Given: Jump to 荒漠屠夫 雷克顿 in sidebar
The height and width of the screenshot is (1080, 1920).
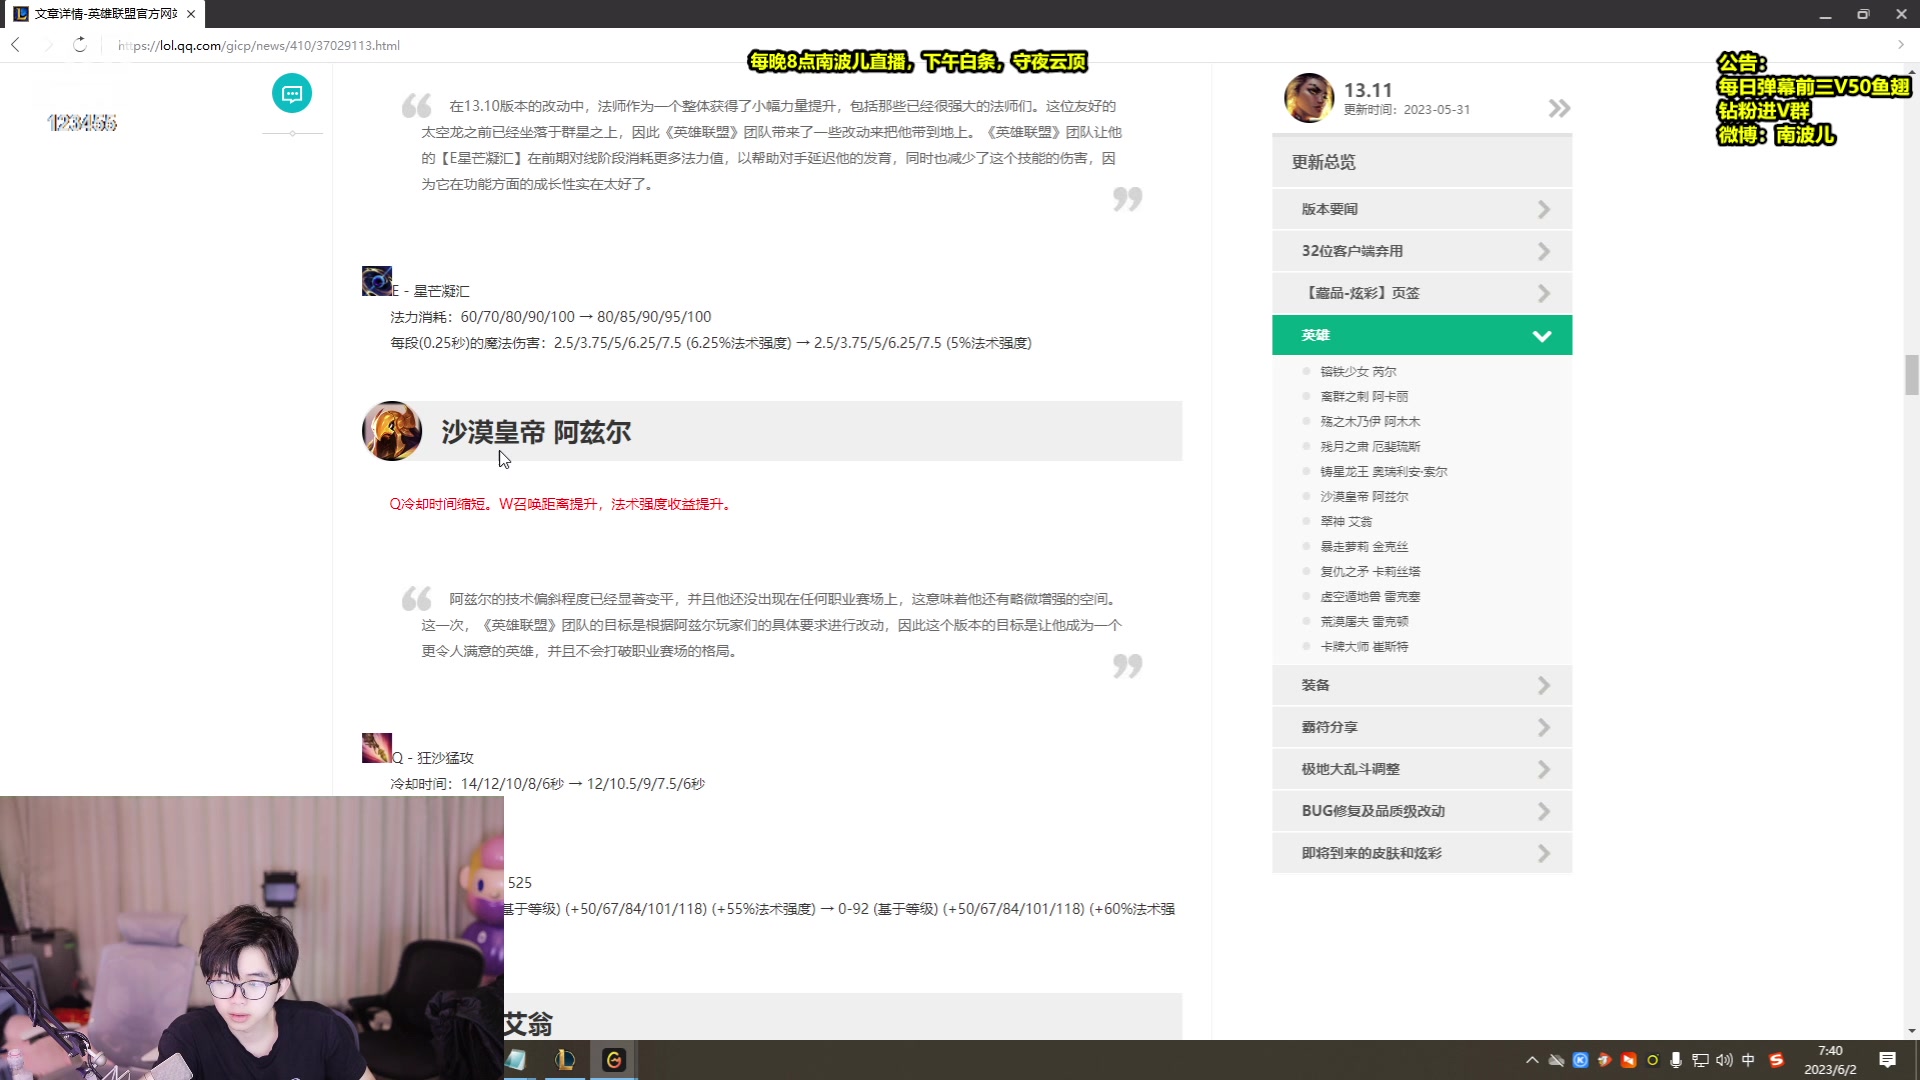Looking at the screenshot, I should coord(1364,622).
